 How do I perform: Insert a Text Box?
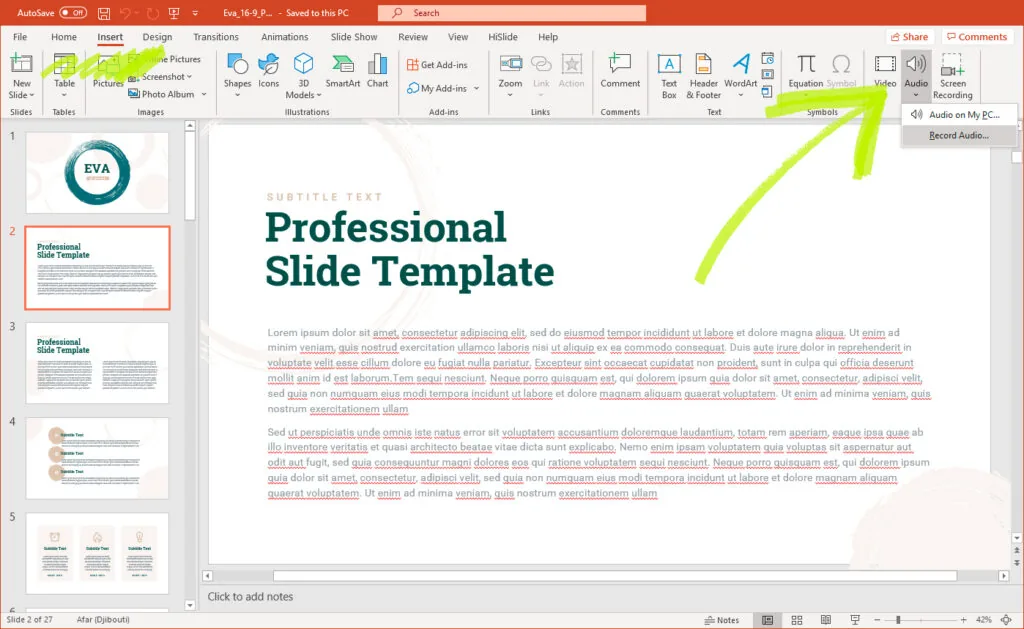pyautogui.click(x=669, y=76)
